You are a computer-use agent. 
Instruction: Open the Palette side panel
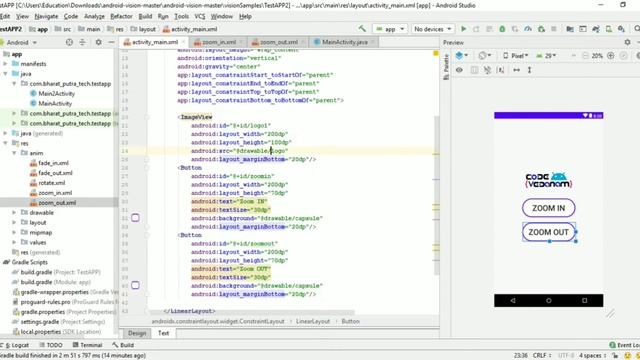(x=446, y=67)
